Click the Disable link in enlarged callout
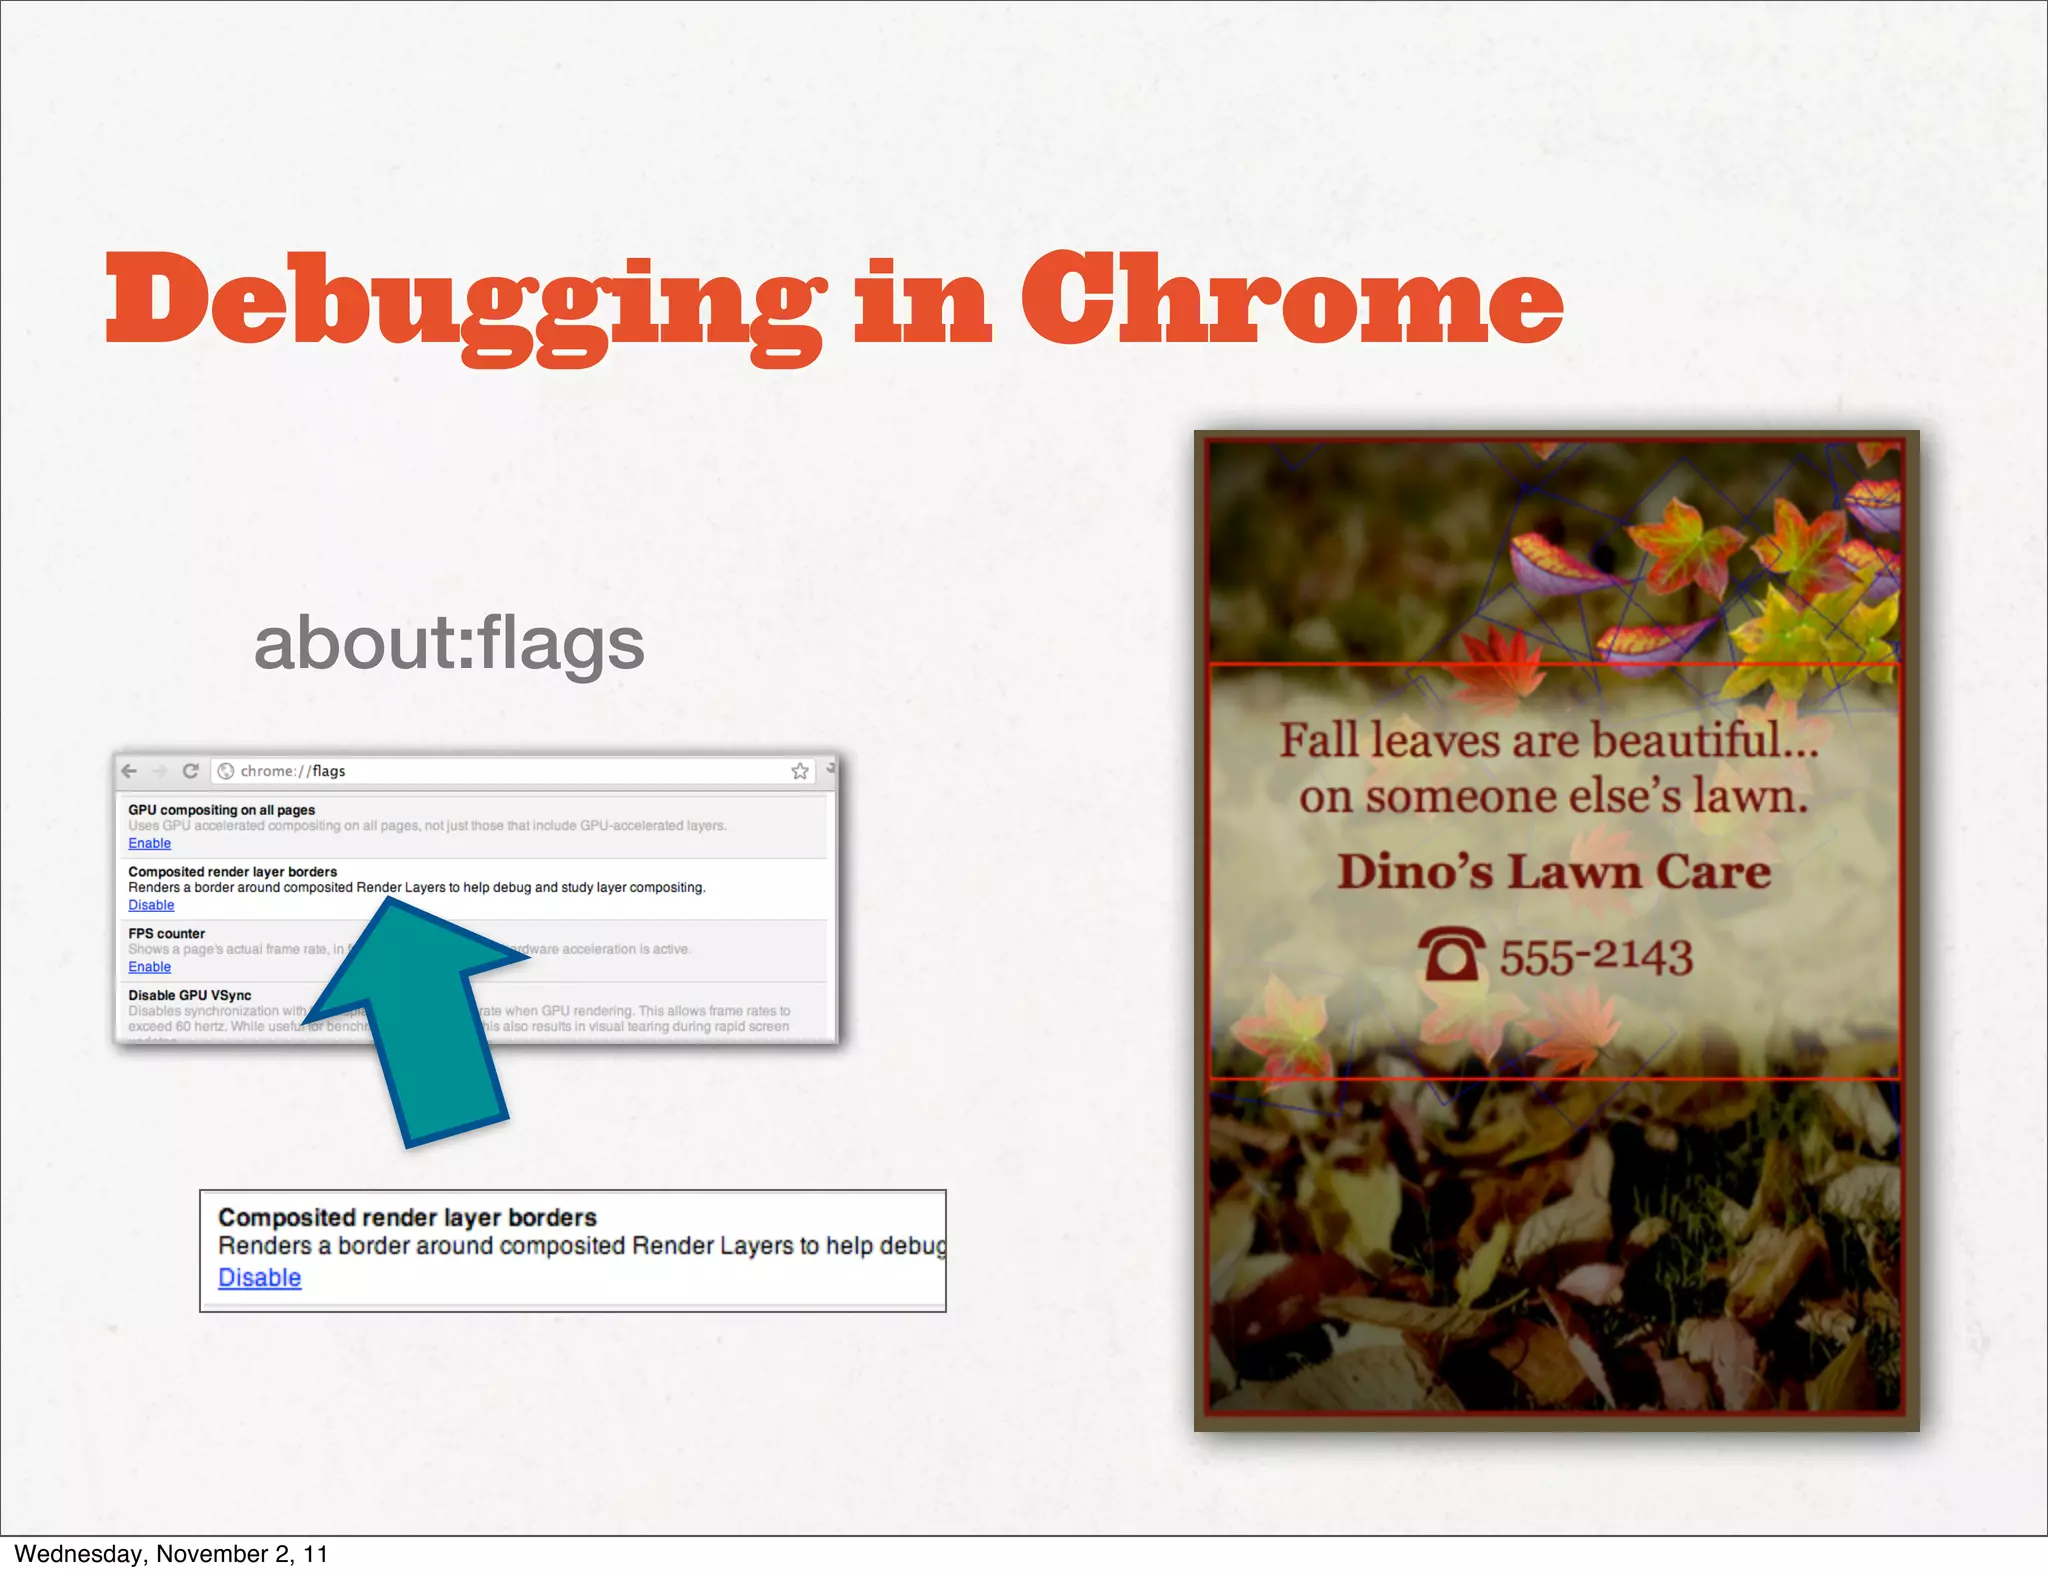This screenshot has width=2048, height=1576. click(x=259, y=1278)
